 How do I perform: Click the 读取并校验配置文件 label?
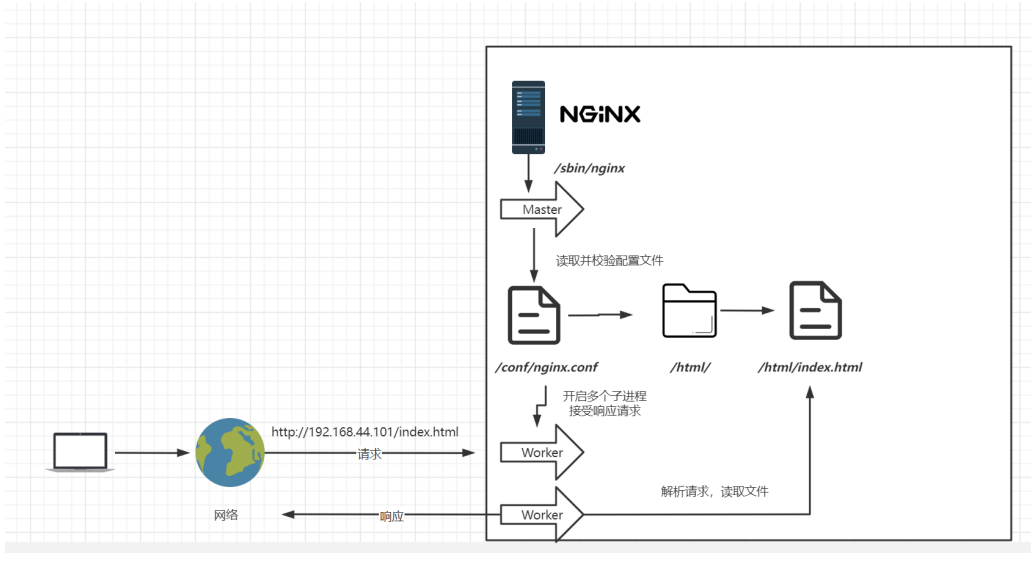tap(610, 260)
